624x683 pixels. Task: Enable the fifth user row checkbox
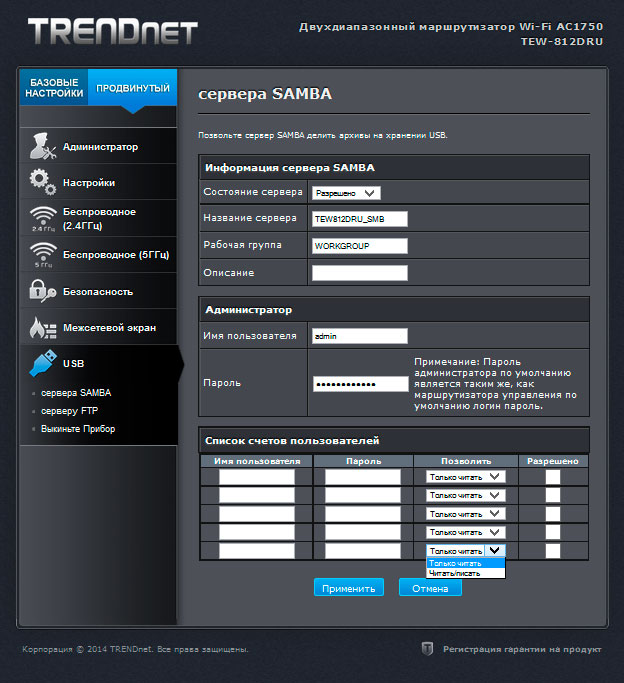click(x=553, y=551)
